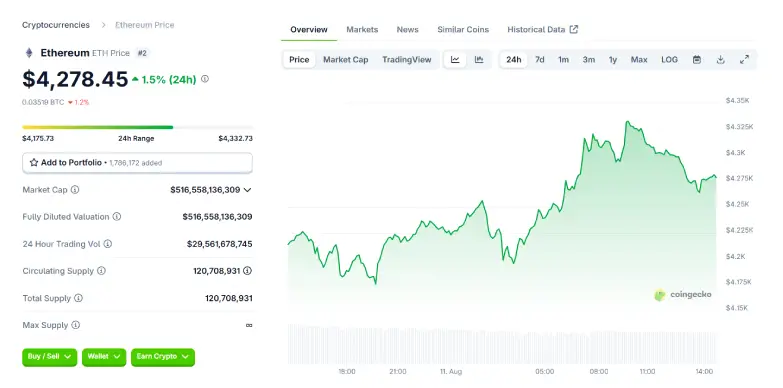Viewport: 783px width, 388px height.
Task: Click the 24 Hour Trading Vol info icon
Action: (107, 244)
